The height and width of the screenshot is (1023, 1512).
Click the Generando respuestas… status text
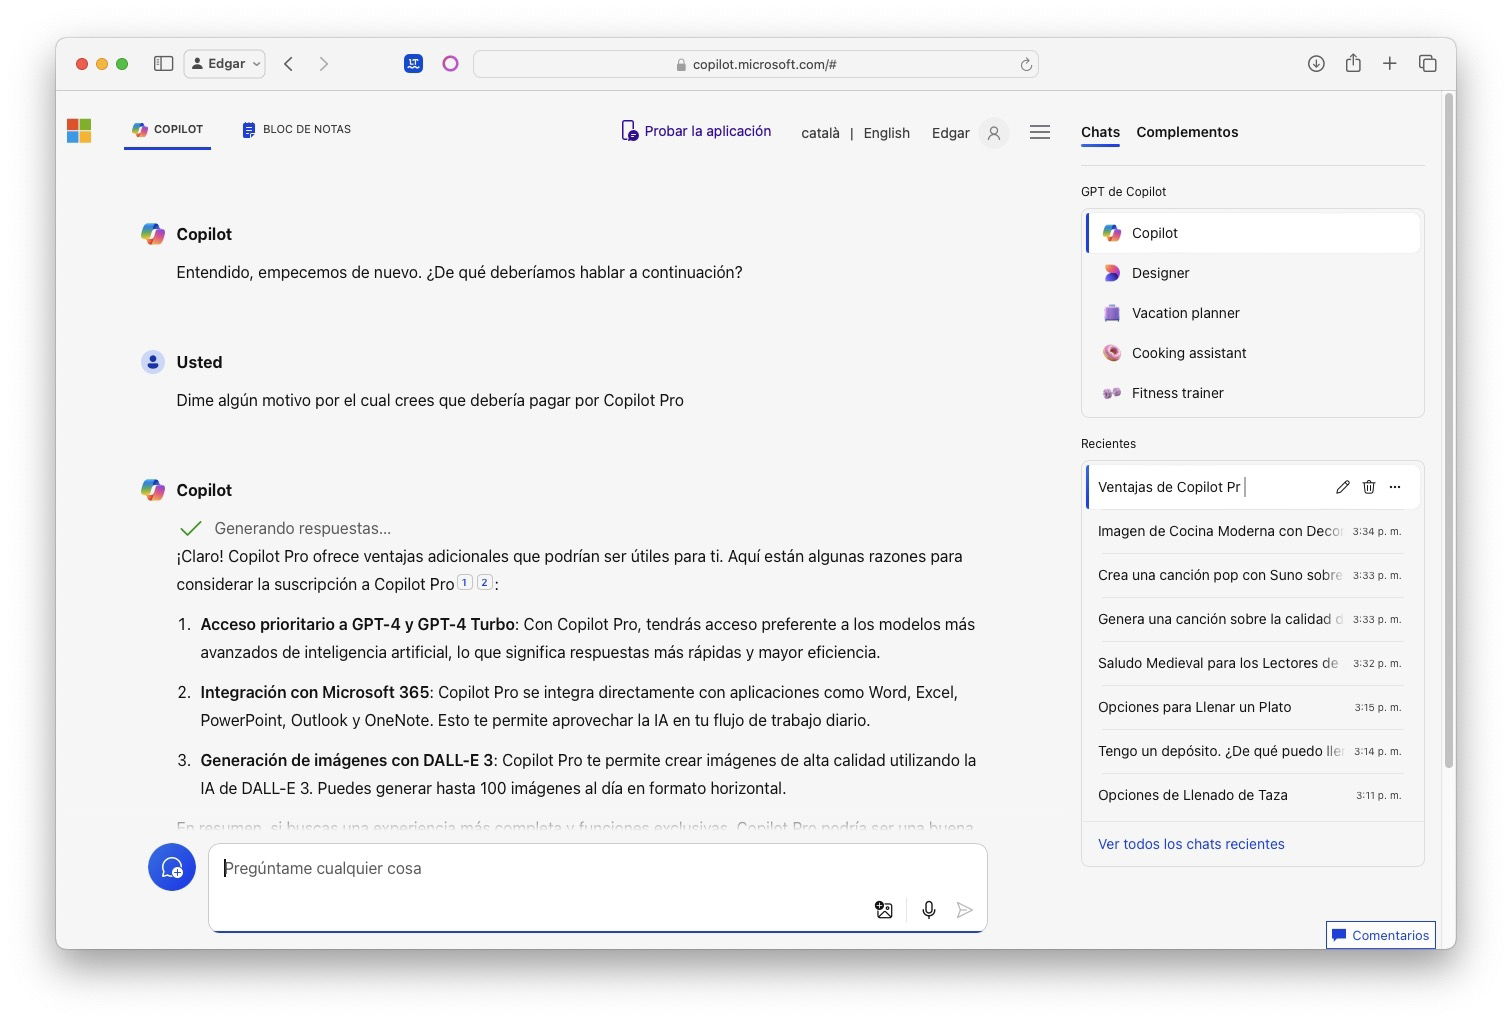point(302,528)
